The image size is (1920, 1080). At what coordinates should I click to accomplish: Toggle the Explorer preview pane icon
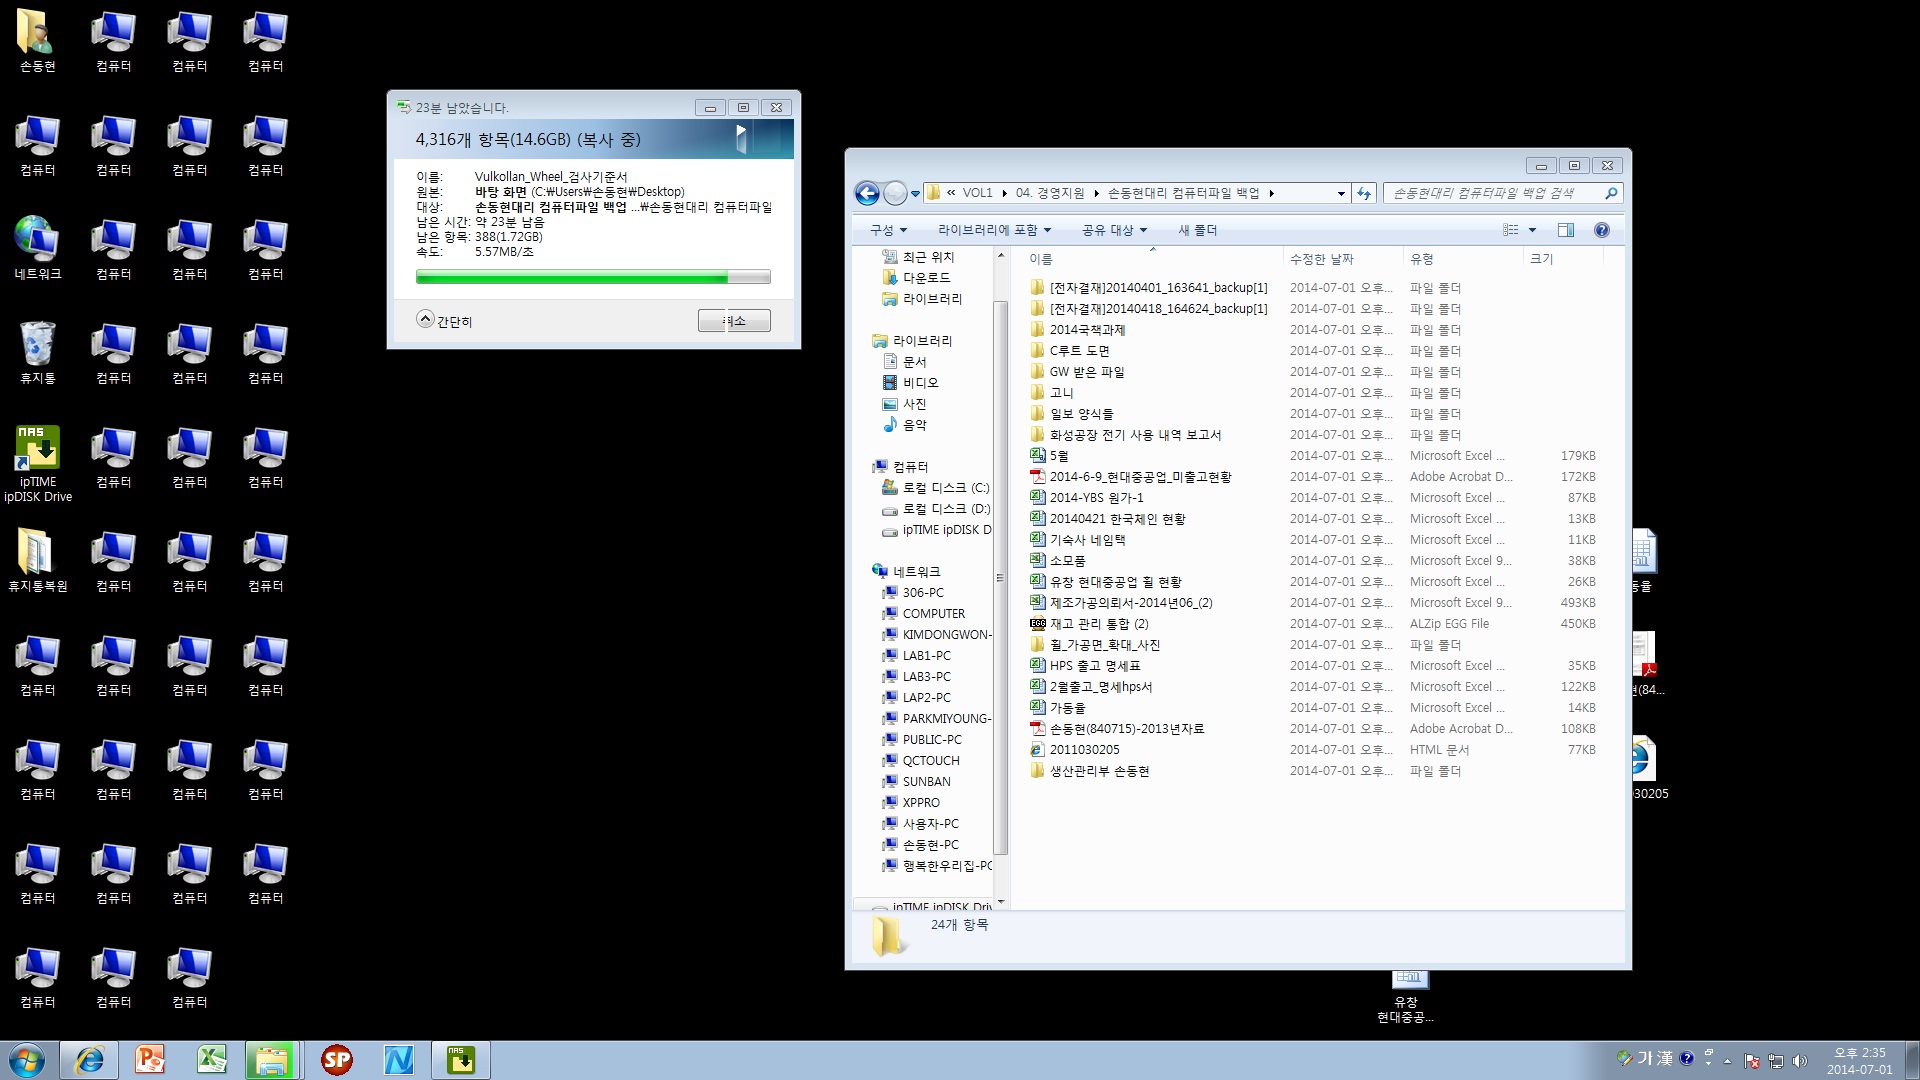tap(1566, 230)
